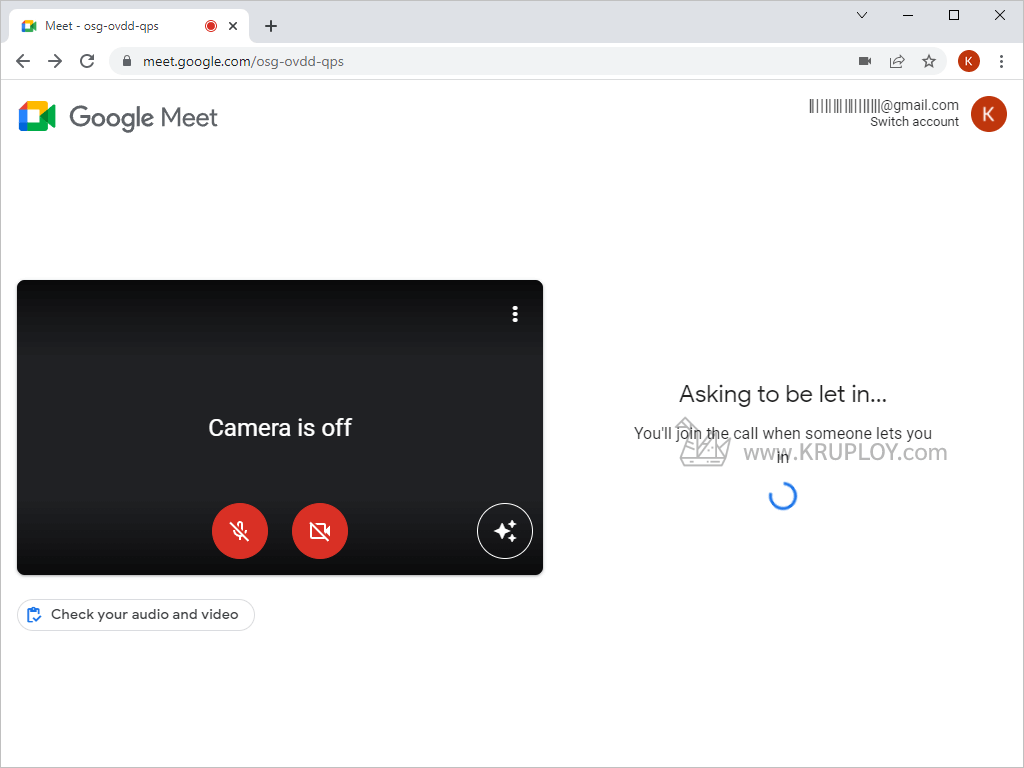Open camera permission icon in address bar
The image size is (1024, 768).
click(865, 61)
